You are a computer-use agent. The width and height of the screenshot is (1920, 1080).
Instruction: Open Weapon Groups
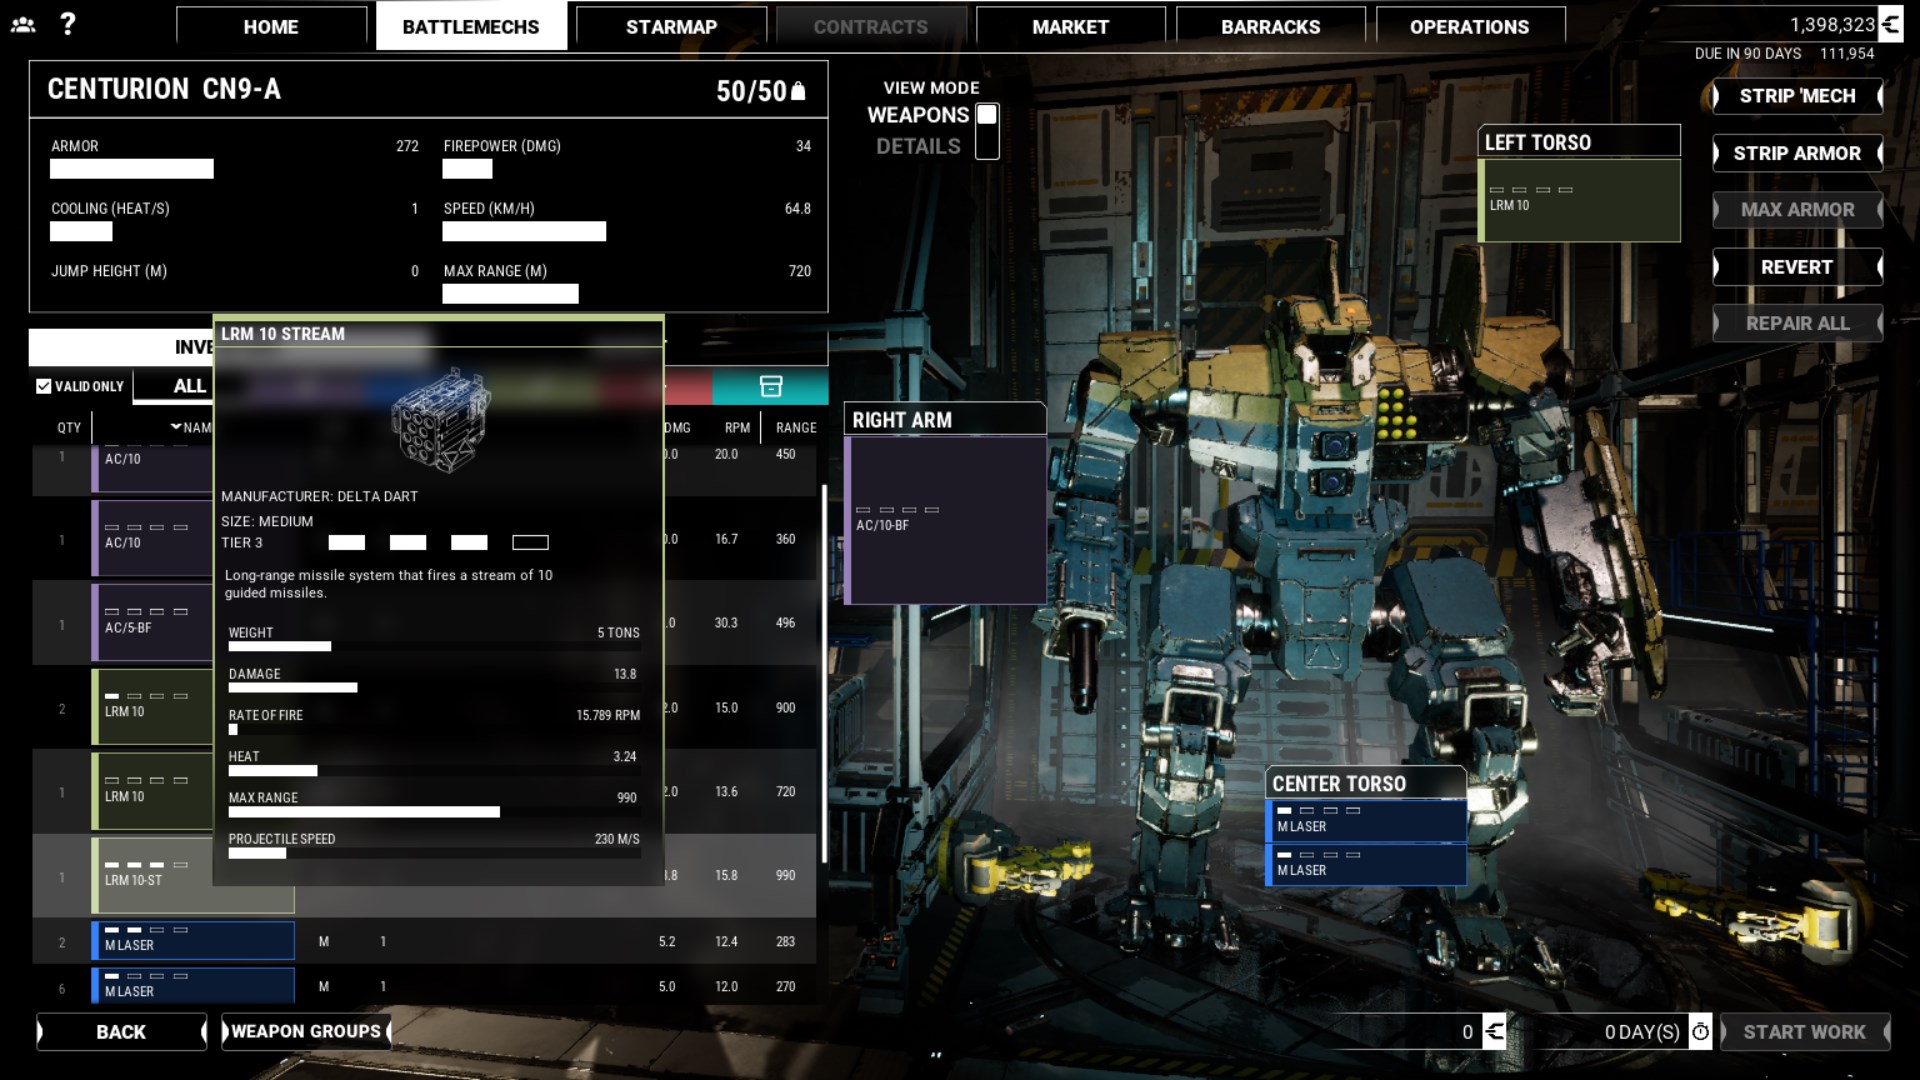point(306,1031)
